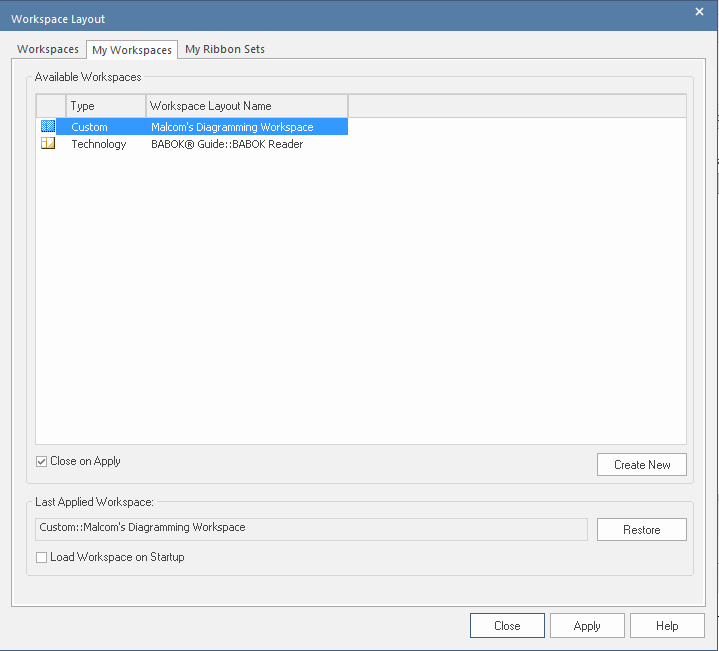Open the My Ribbon Sets tab
This screenshot has width=719, height=651.
[x=225, y=49]
